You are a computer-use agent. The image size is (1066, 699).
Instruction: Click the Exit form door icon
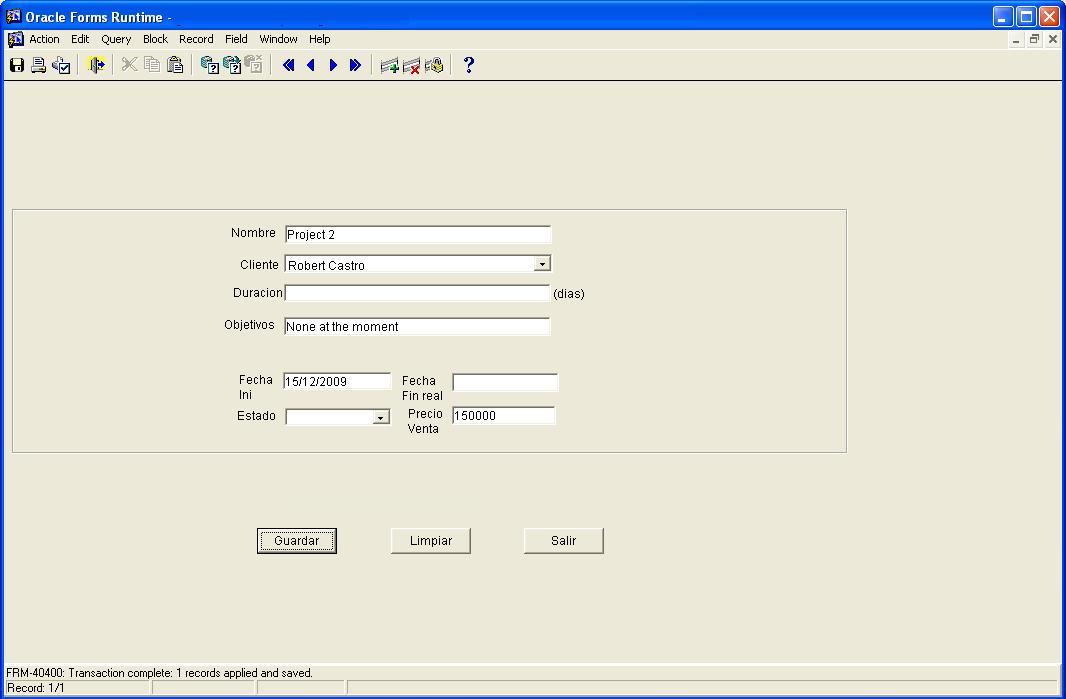[x=96, y=65]
